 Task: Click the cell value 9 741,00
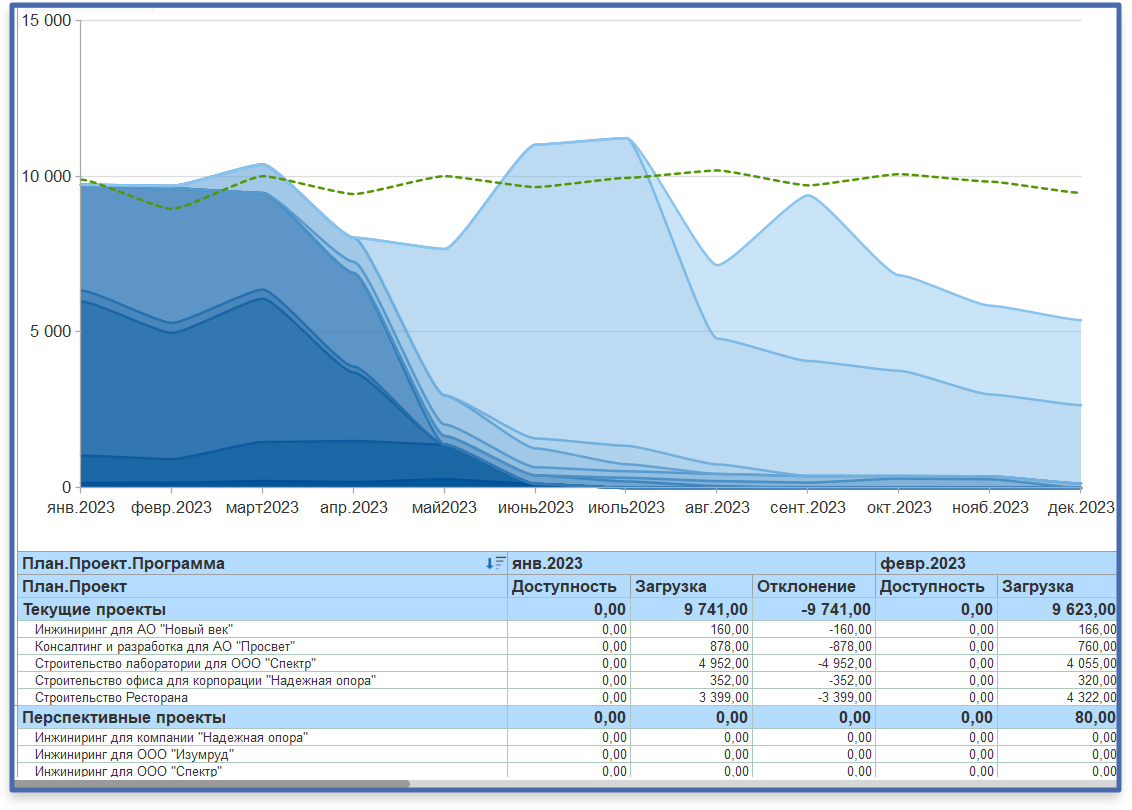point(715,609)
